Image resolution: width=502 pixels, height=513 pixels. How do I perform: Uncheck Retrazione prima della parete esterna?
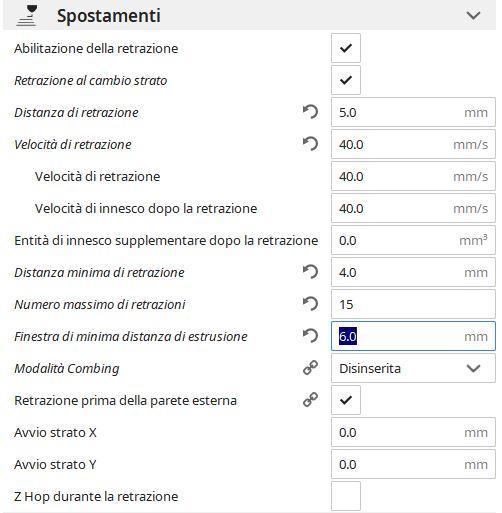[x=346, y=400]
